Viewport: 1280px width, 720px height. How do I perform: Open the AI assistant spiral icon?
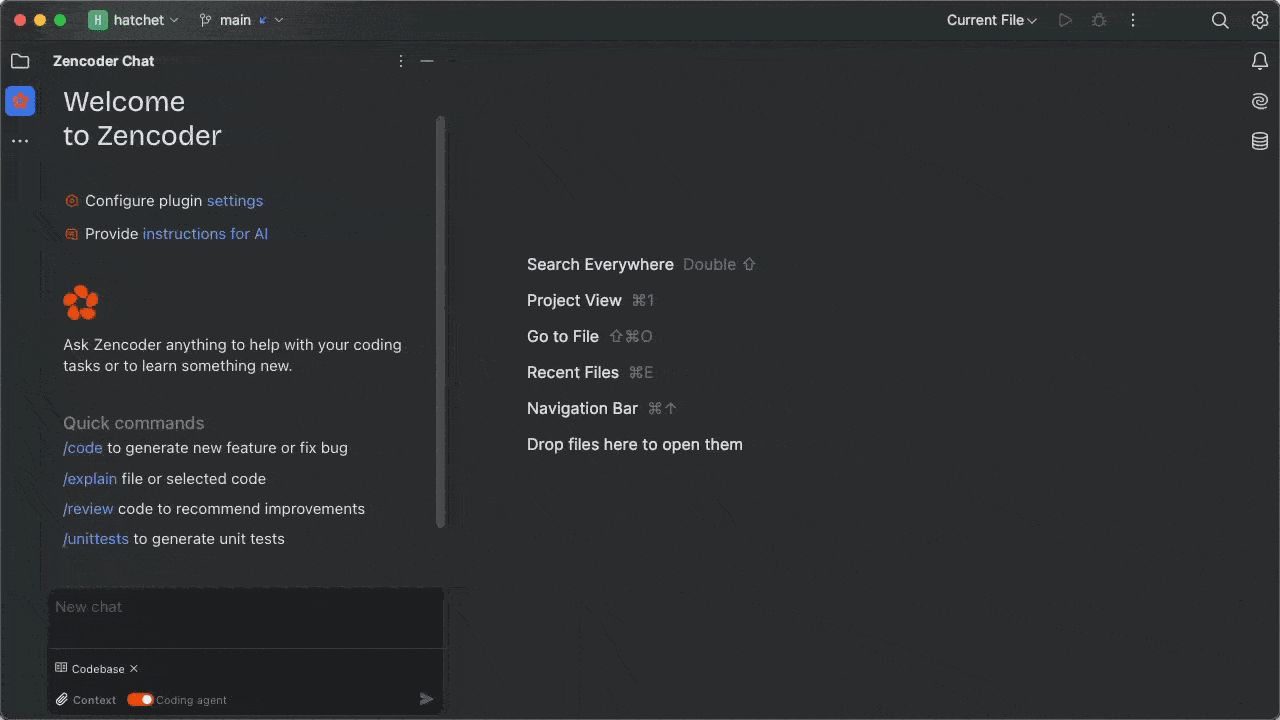point(1259,101)
